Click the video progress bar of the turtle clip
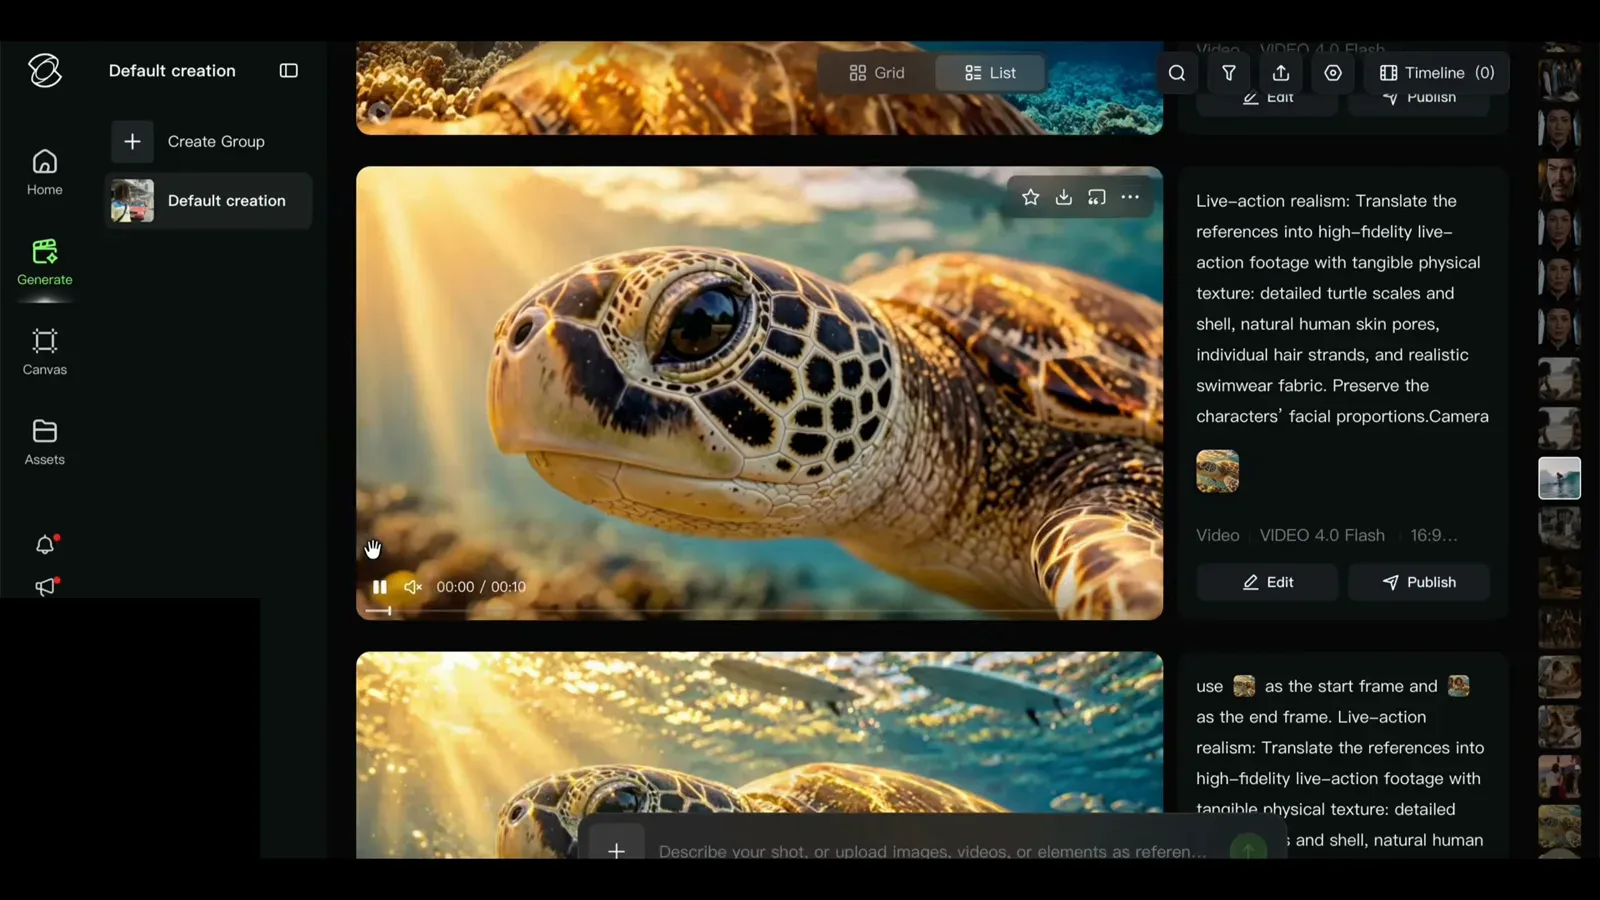This screenshot has height=900, width=1600. tap(760, 610)
